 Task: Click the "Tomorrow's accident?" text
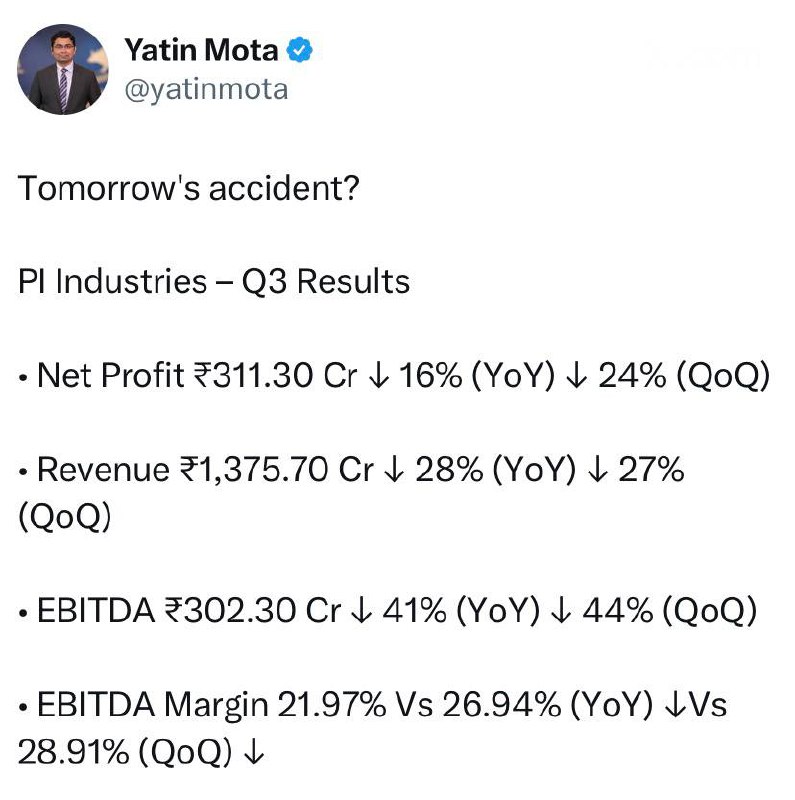pos(188,187)
